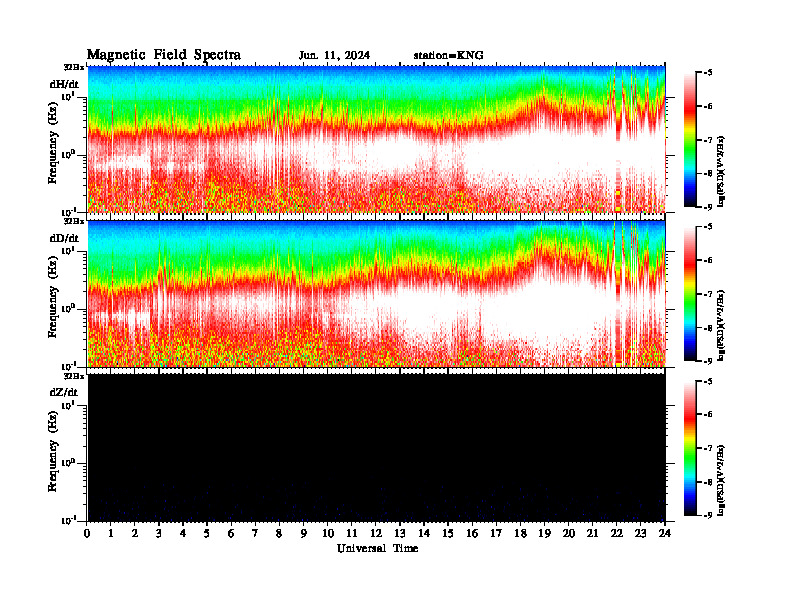Click hour 24 tick label on time axis
The width and height of the screenshot is (792, 612).
[x=665, y=534]
